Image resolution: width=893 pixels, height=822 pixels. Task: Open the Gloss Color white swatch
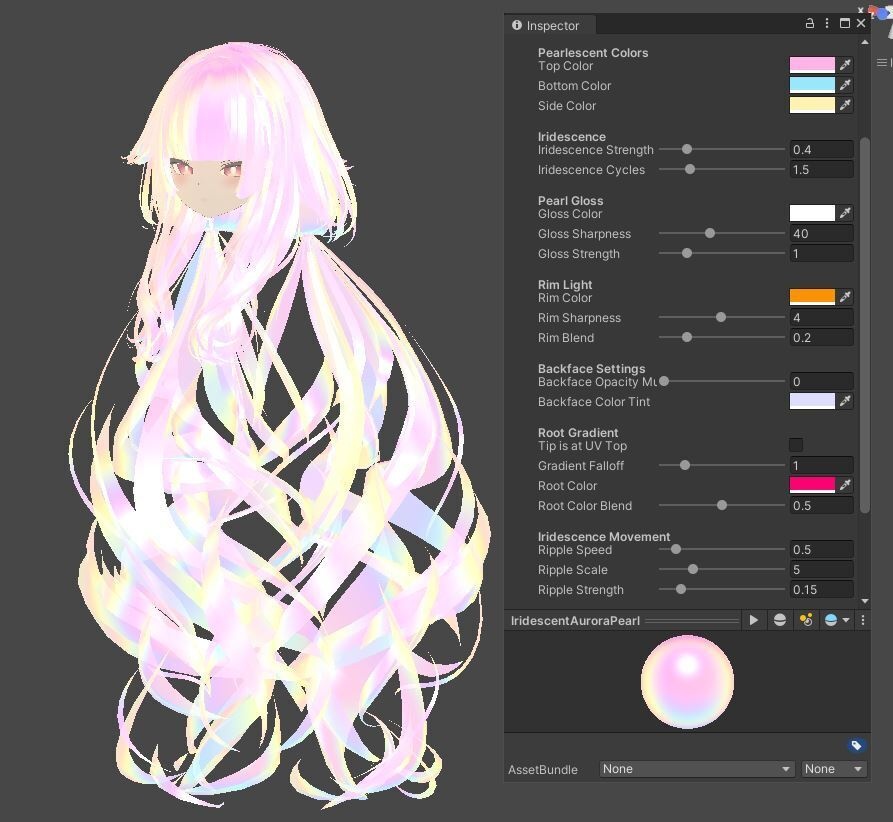point(812,213)
